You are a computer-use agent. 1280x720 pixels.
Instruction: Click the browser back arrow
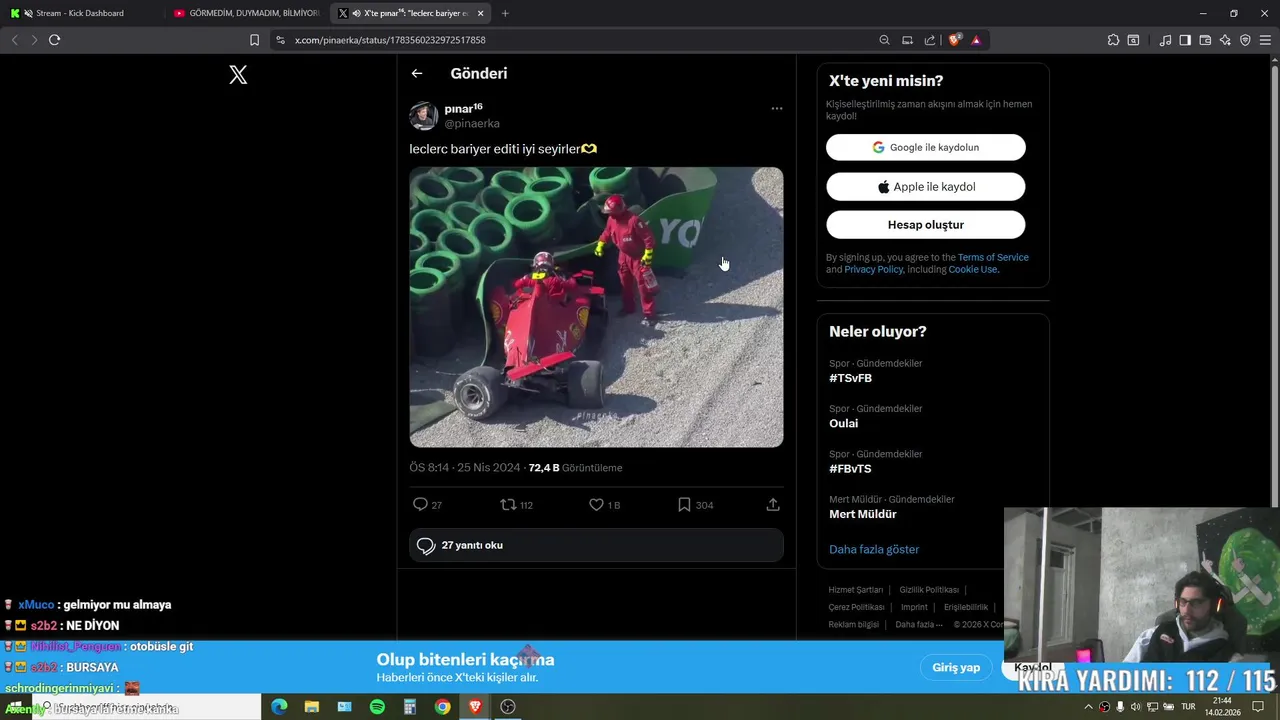coord(14,40)
